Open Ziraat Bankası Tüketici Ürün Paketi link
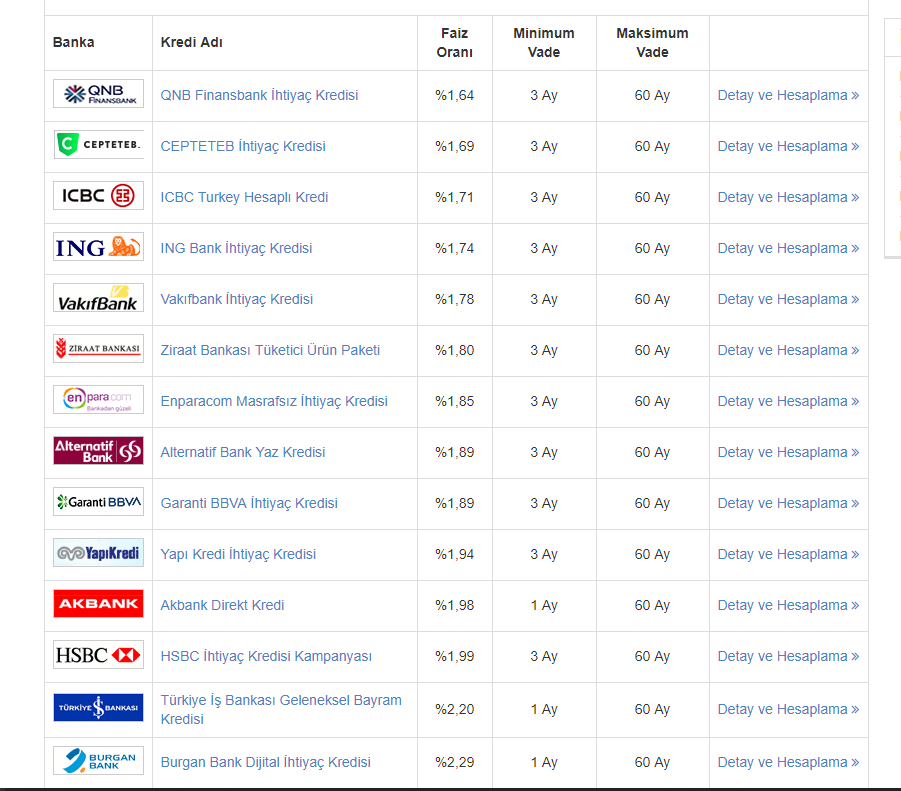Screen dimensions: 901x791 click(270, 350)
